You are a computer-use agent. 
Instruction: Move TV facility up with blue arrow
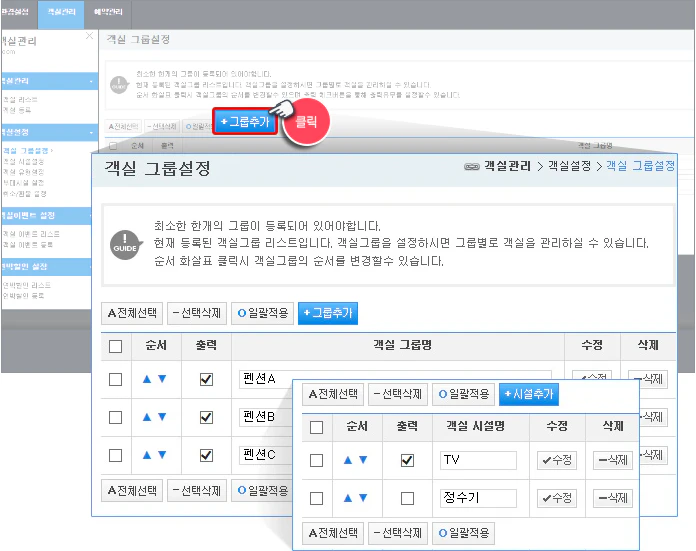tap(348, 460)
